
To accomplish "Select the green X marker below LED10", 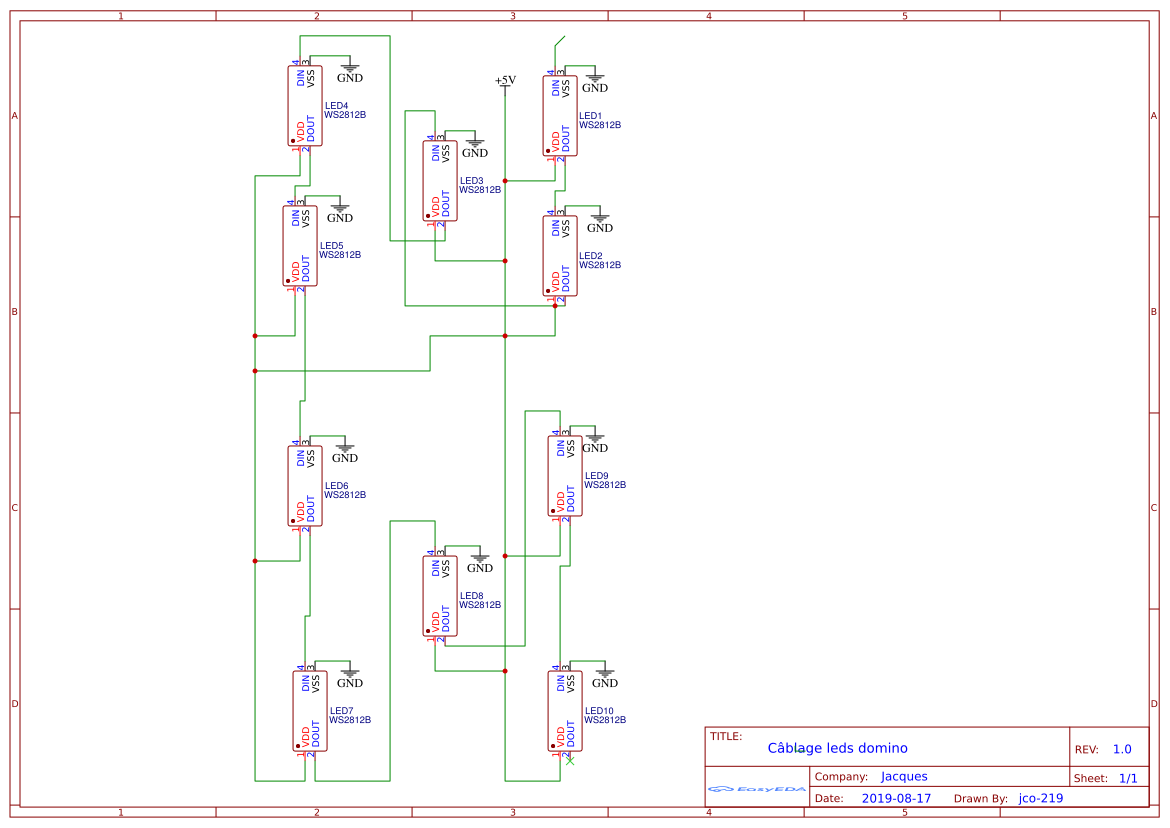I will [x=570, y=761].
